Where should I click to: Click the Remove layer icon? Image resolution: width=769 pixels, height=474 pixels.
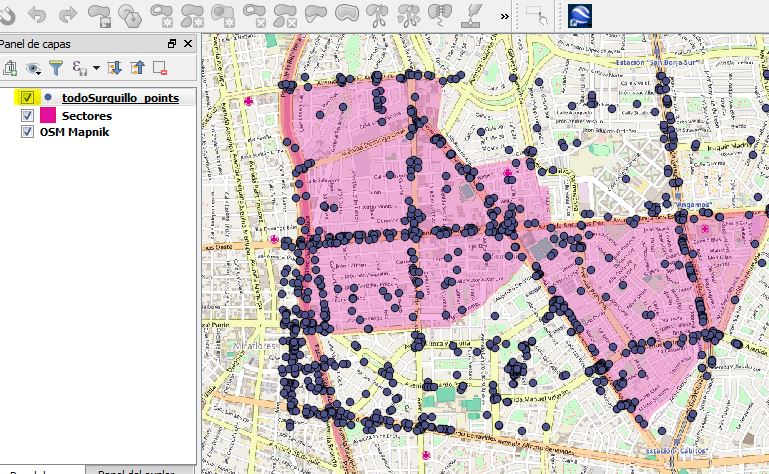[x=160, y=68]
